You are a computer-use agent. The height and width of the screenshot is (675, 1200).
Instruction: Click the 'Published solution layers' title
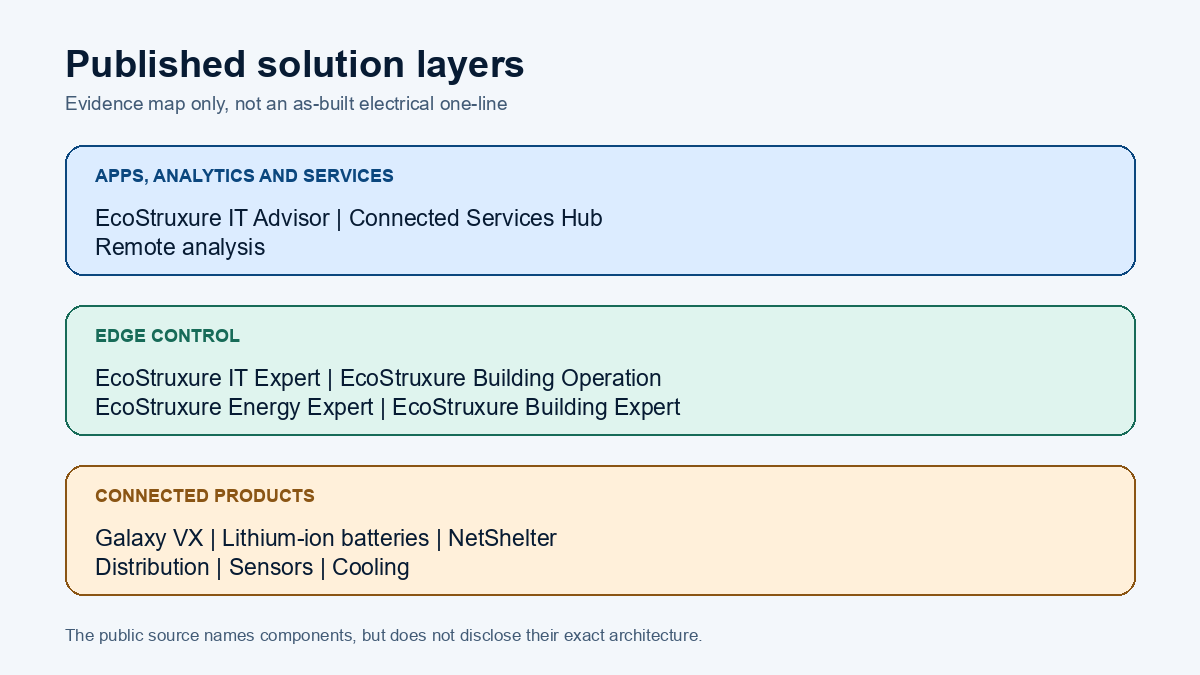[x=295, y=64]
